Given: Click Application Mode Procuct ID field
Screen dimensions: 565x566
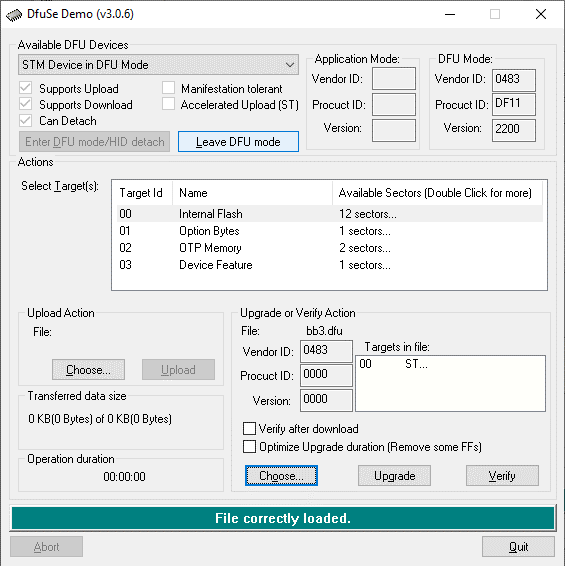Looking at the screenshot, I should point(394,104).
